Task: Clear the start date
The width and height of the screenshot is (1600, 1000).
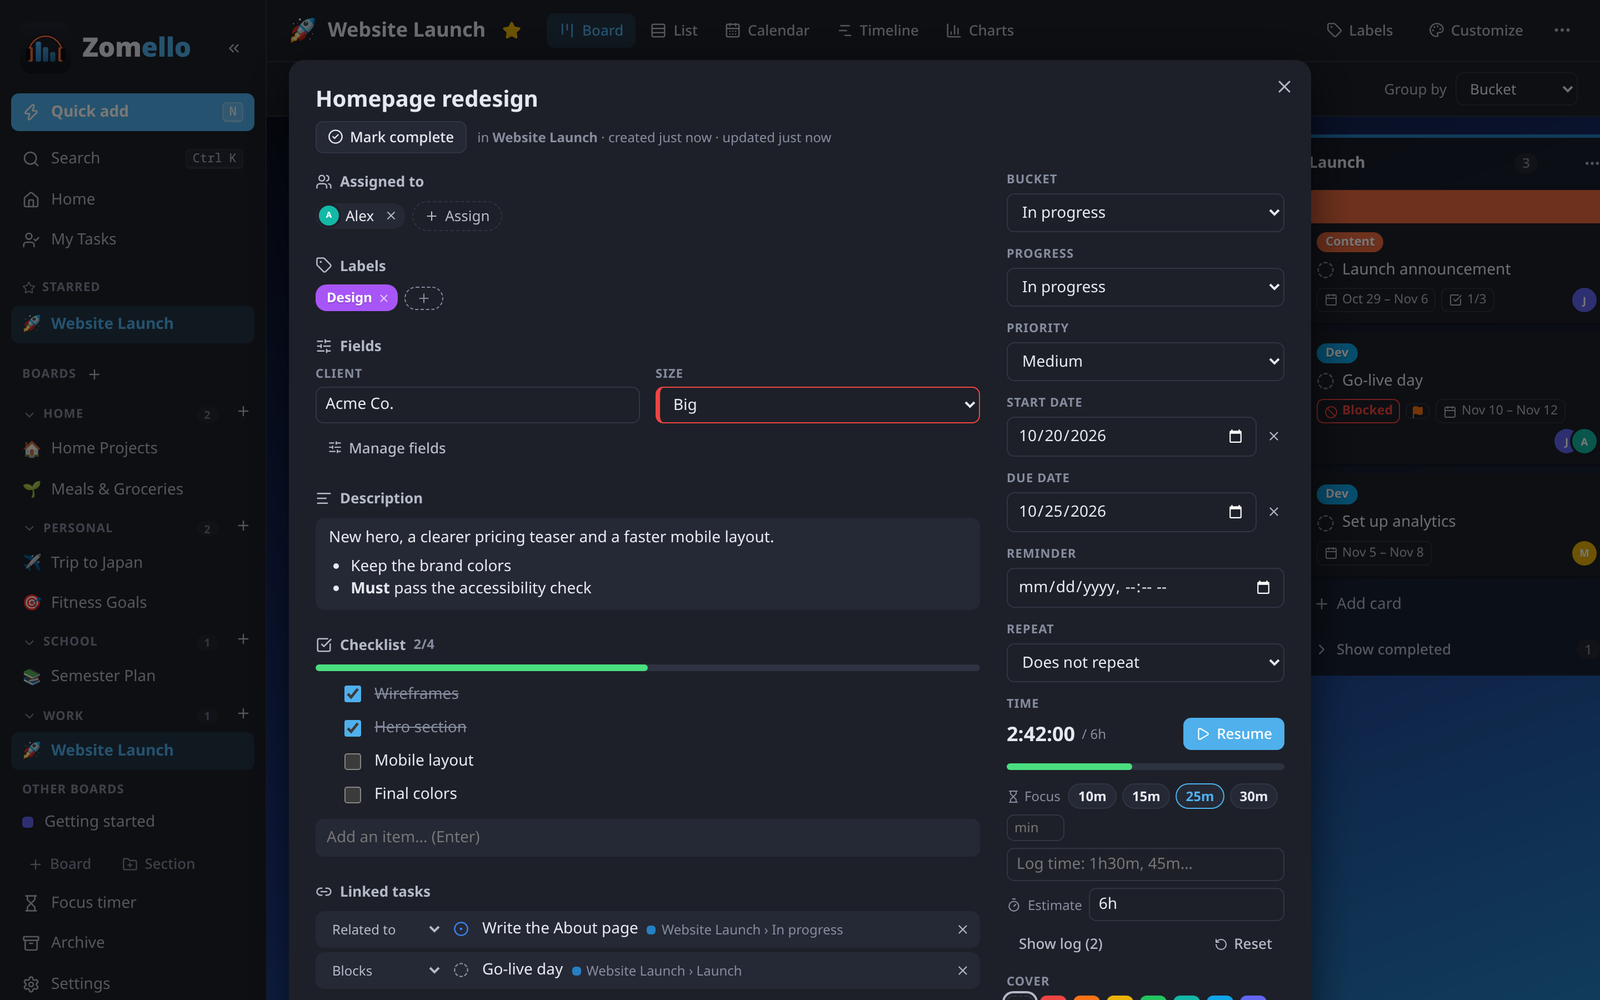Action: 1274,436
